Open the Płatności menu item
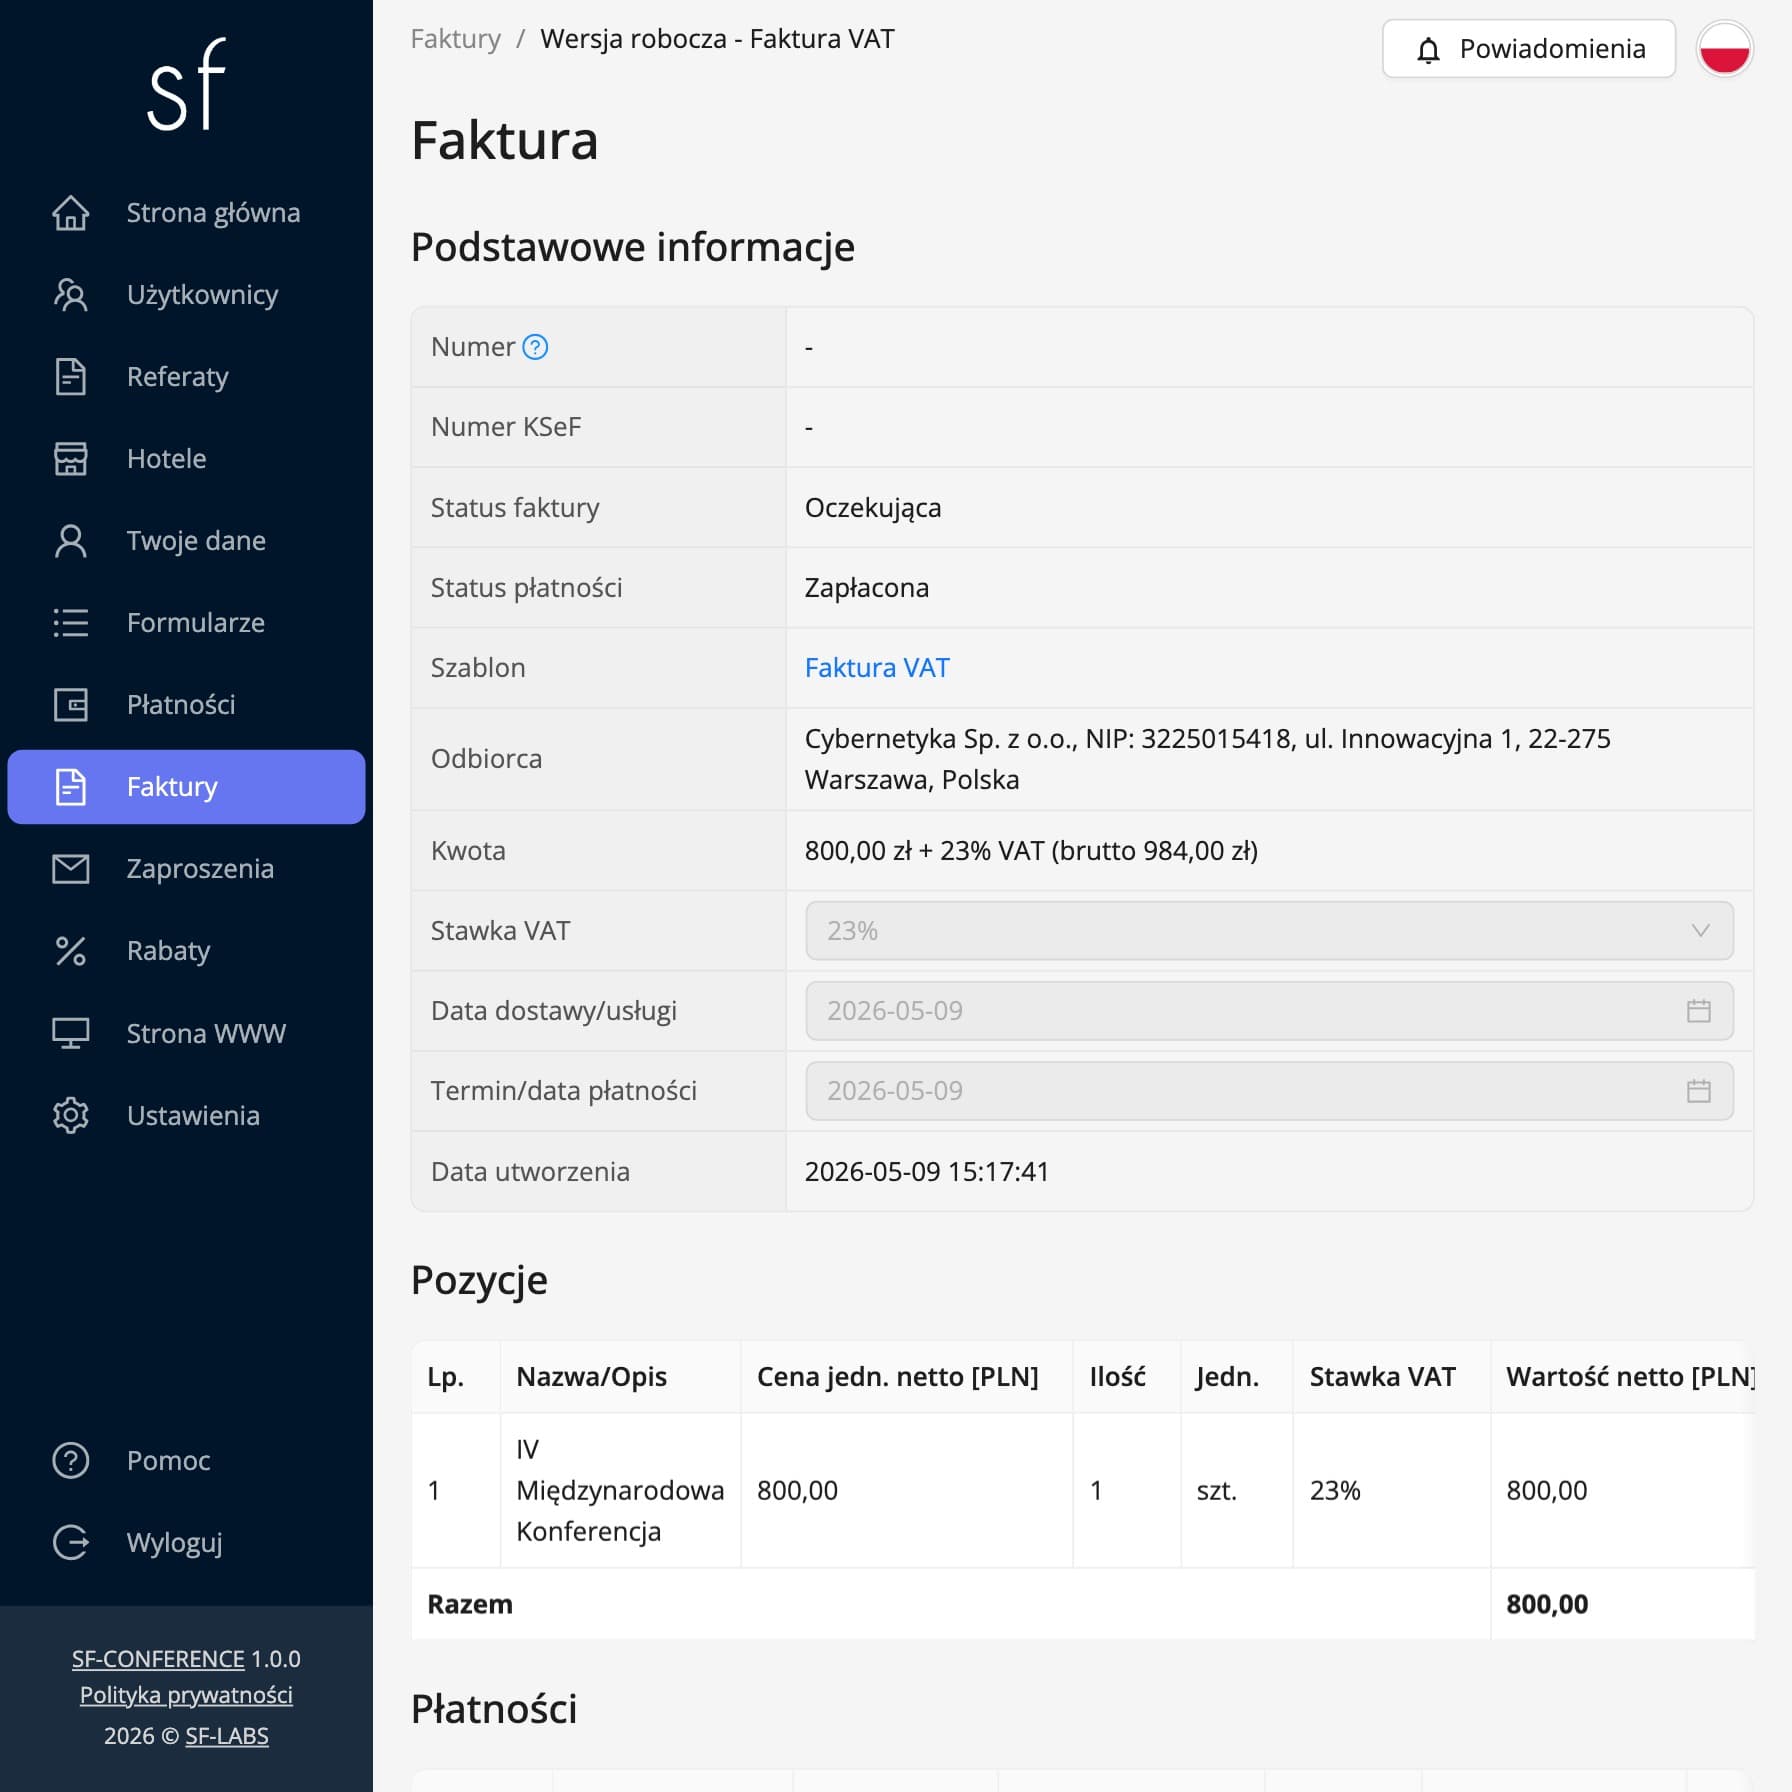1792x1792 pixels. (x=186, y=705)
